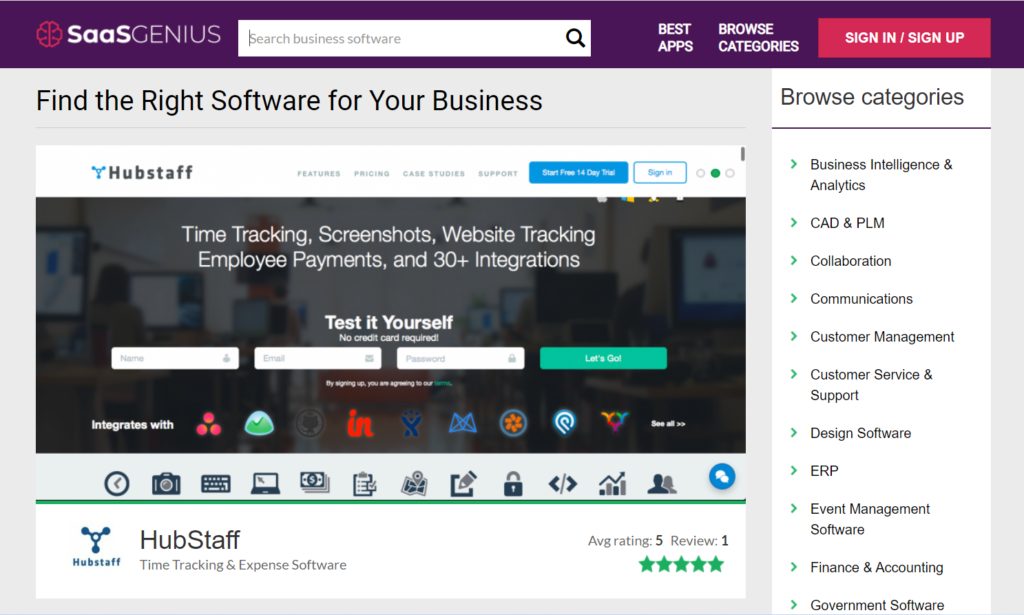Click the blue Jira integration icon
Screen dimensions: 1024x615
pos(411,424)
